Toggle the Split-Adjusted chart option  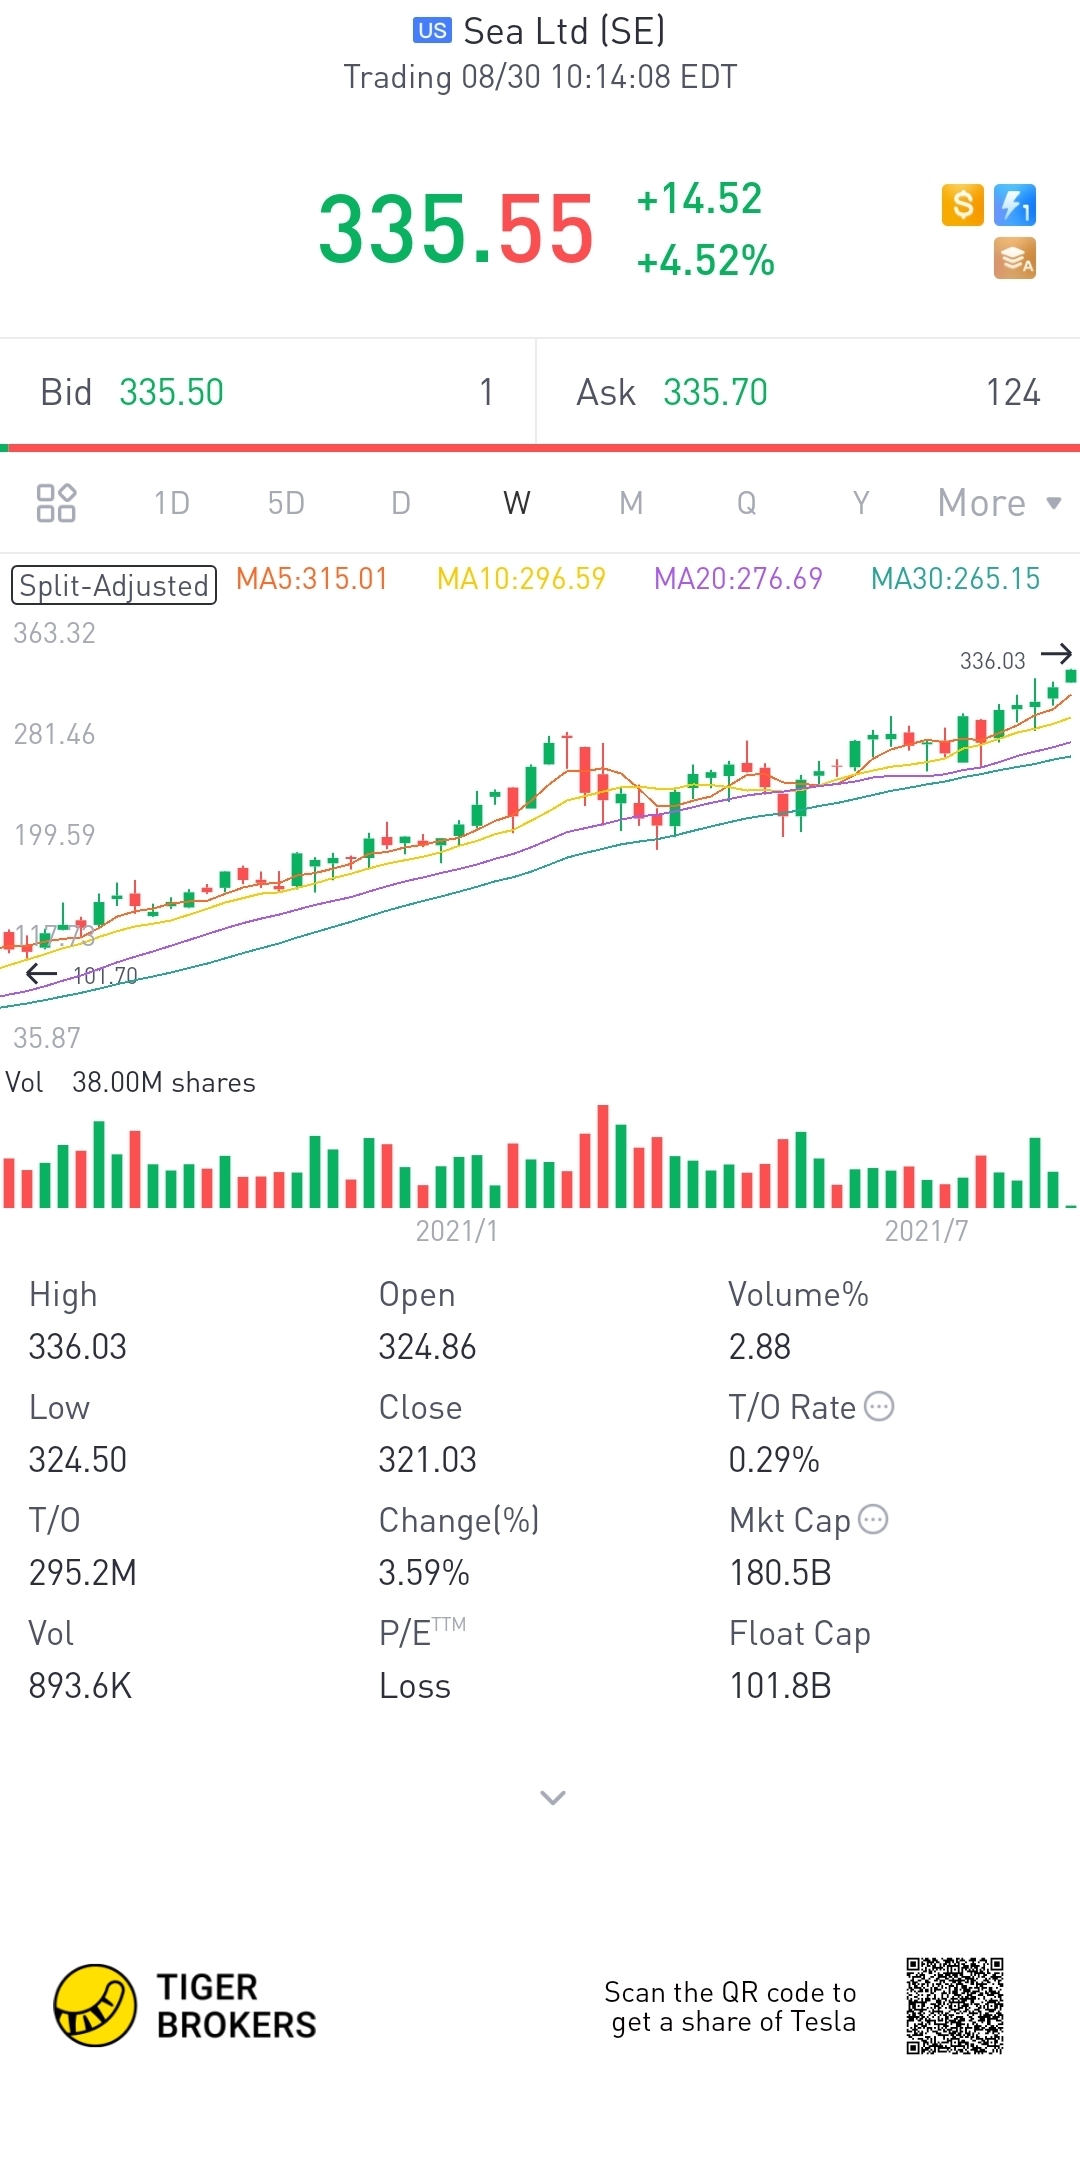pyautogui.click(x=114, y=585)
